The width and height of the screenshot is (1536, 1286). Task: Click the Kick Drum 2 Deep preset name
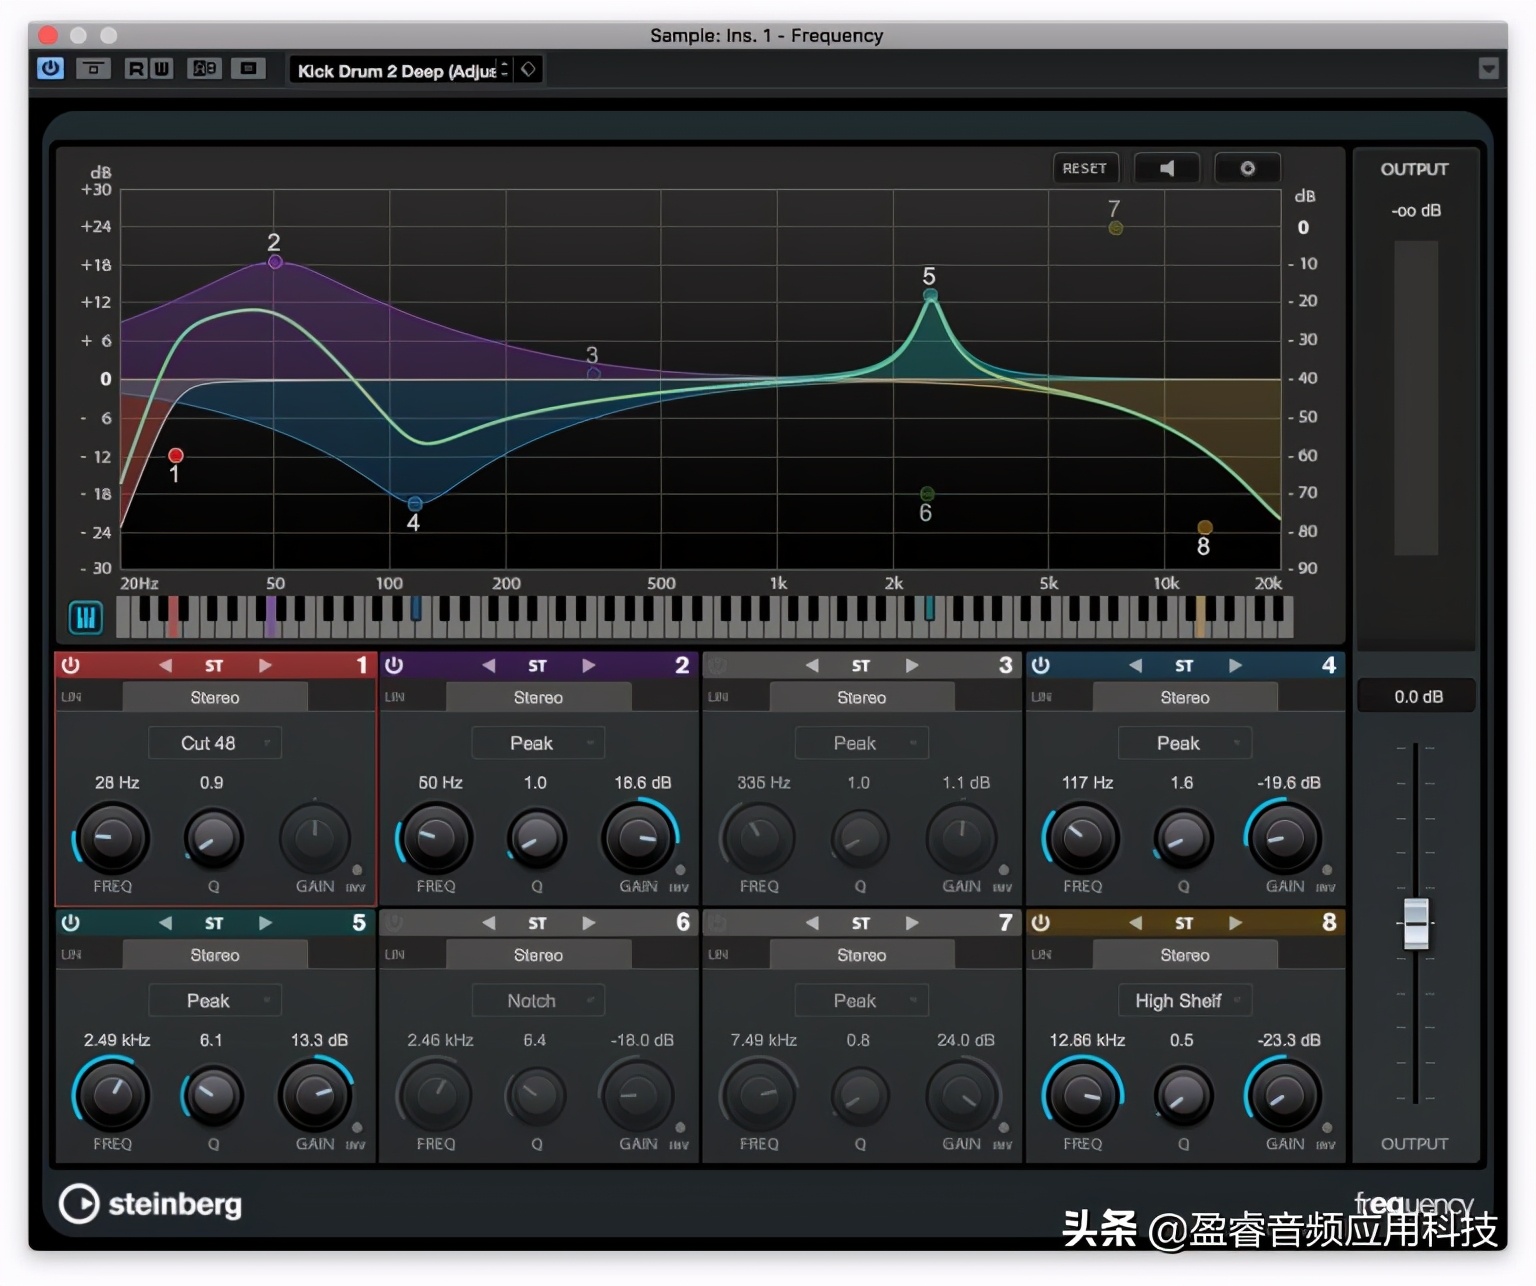397,69
